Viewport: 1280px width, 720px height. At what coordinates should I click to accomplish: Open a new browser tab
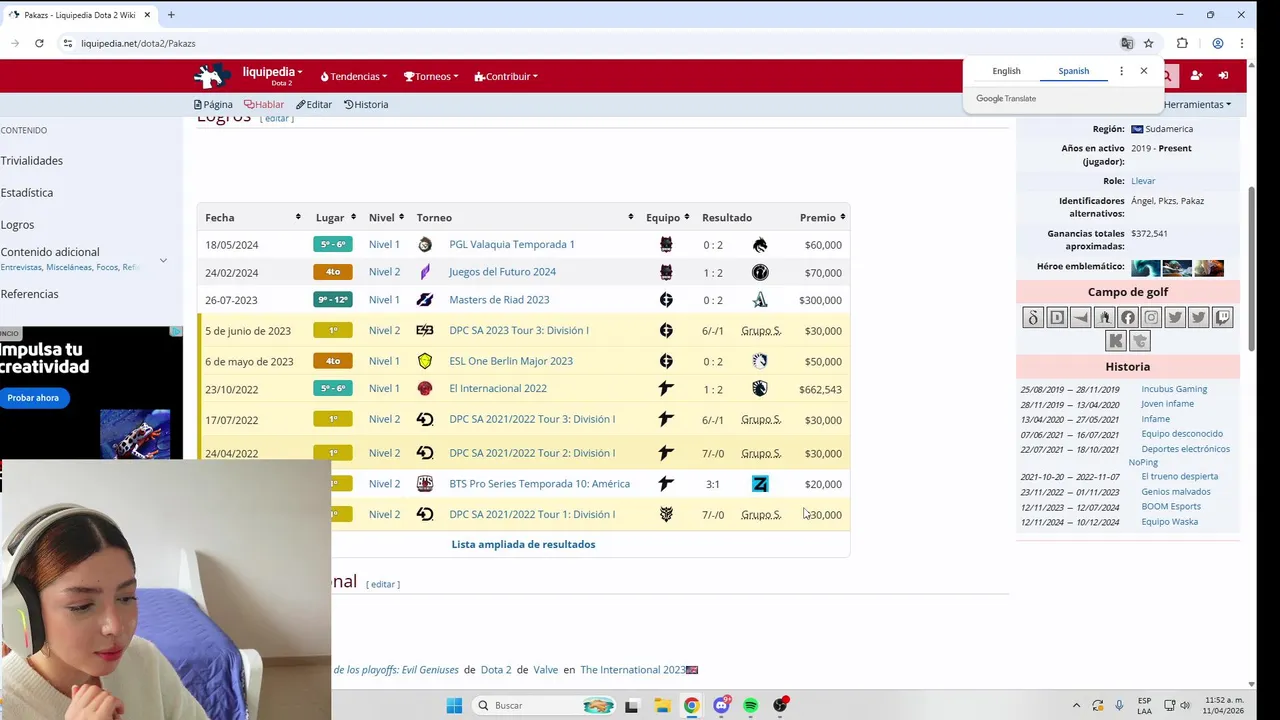click(171, 15)
